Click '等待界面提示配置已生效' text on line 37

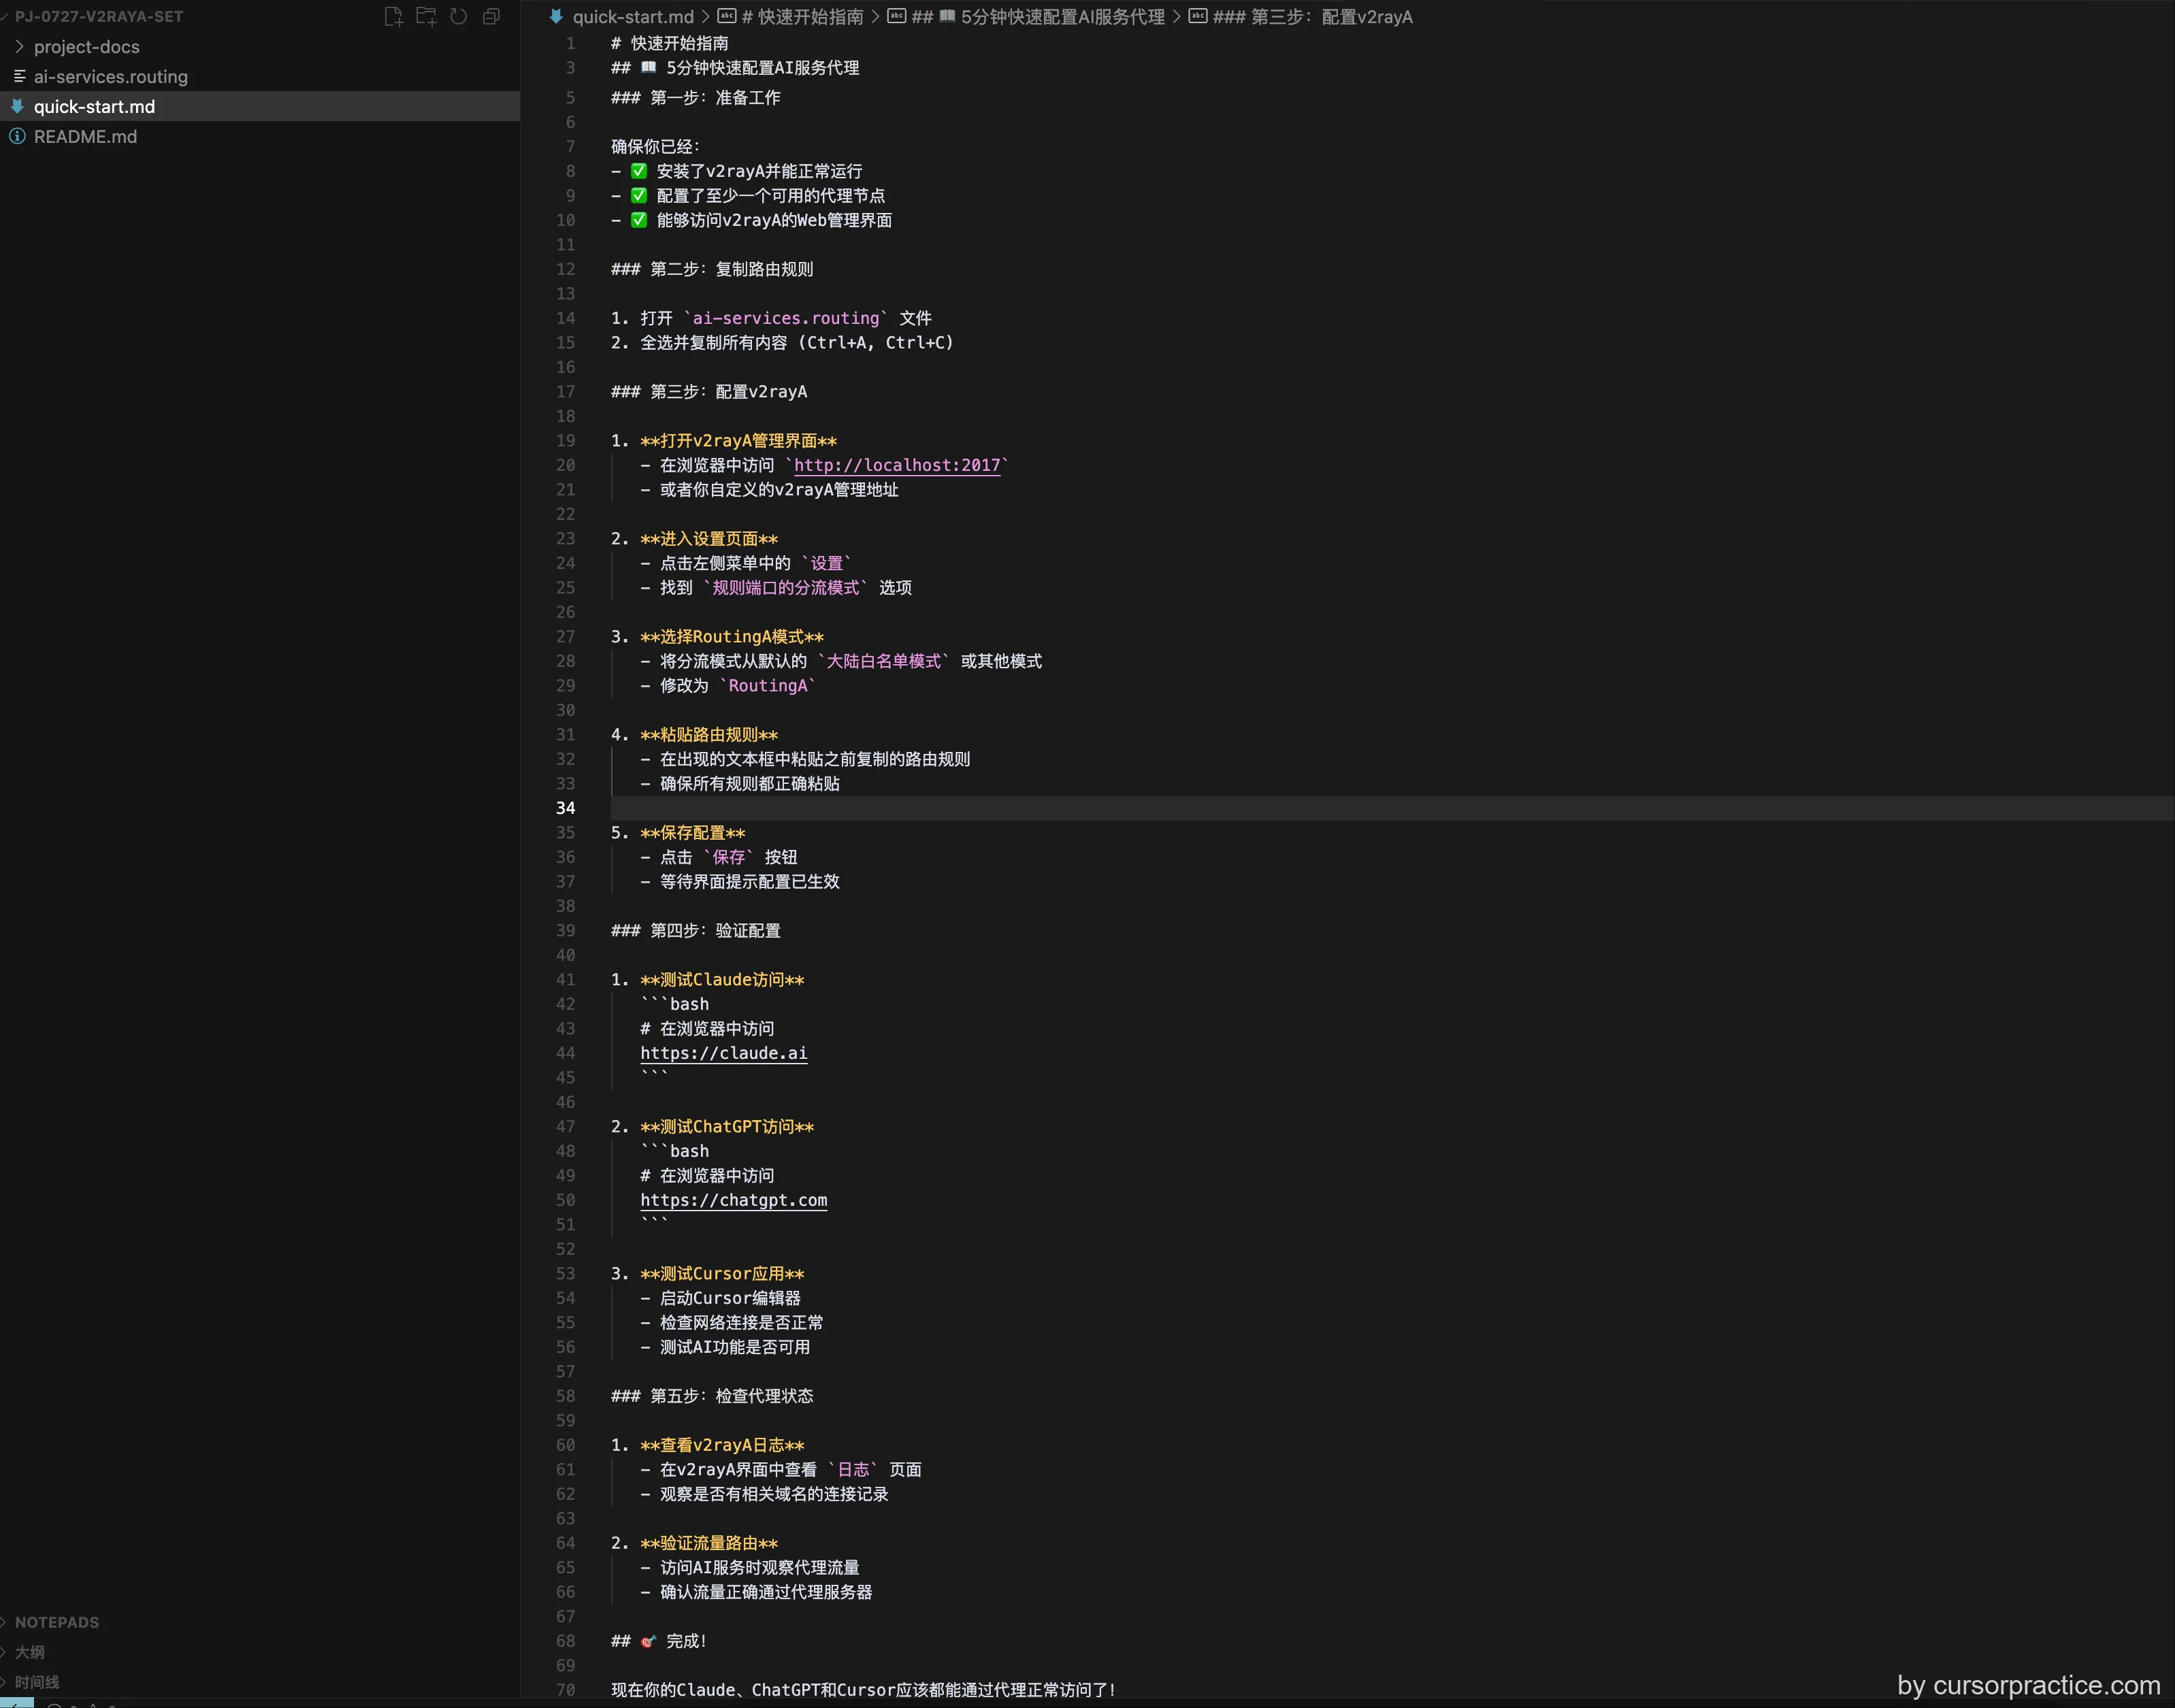click(x=750, y=881)
